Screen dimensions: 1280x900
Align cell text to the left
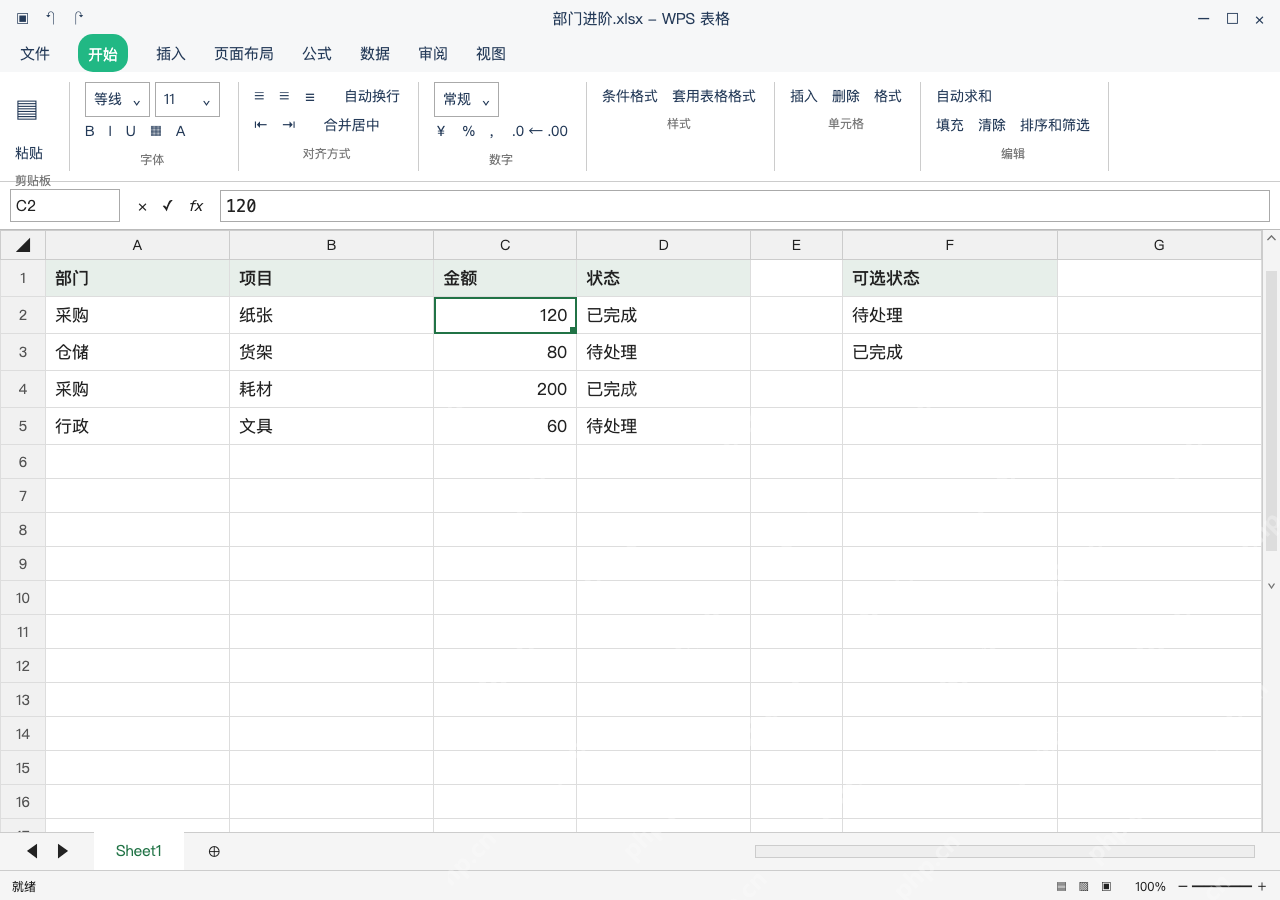tap(259, 96)
